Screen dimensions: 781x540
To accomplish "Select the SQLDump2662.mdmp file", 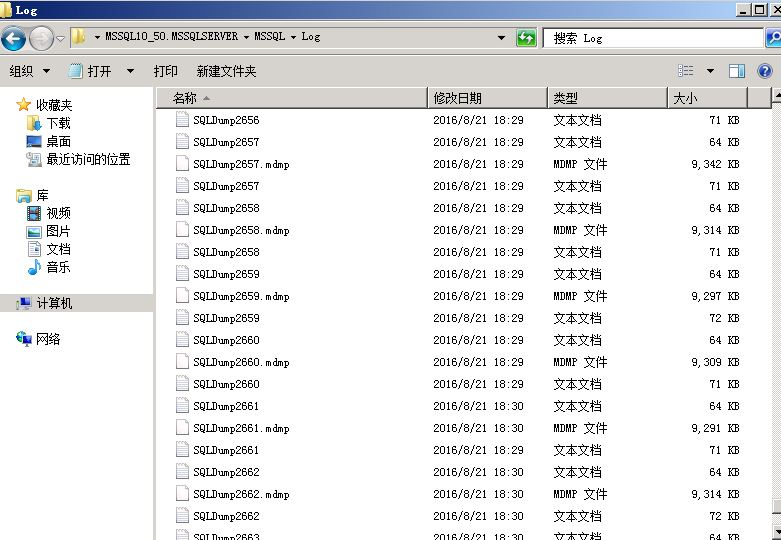I will (x=241, y=494).
